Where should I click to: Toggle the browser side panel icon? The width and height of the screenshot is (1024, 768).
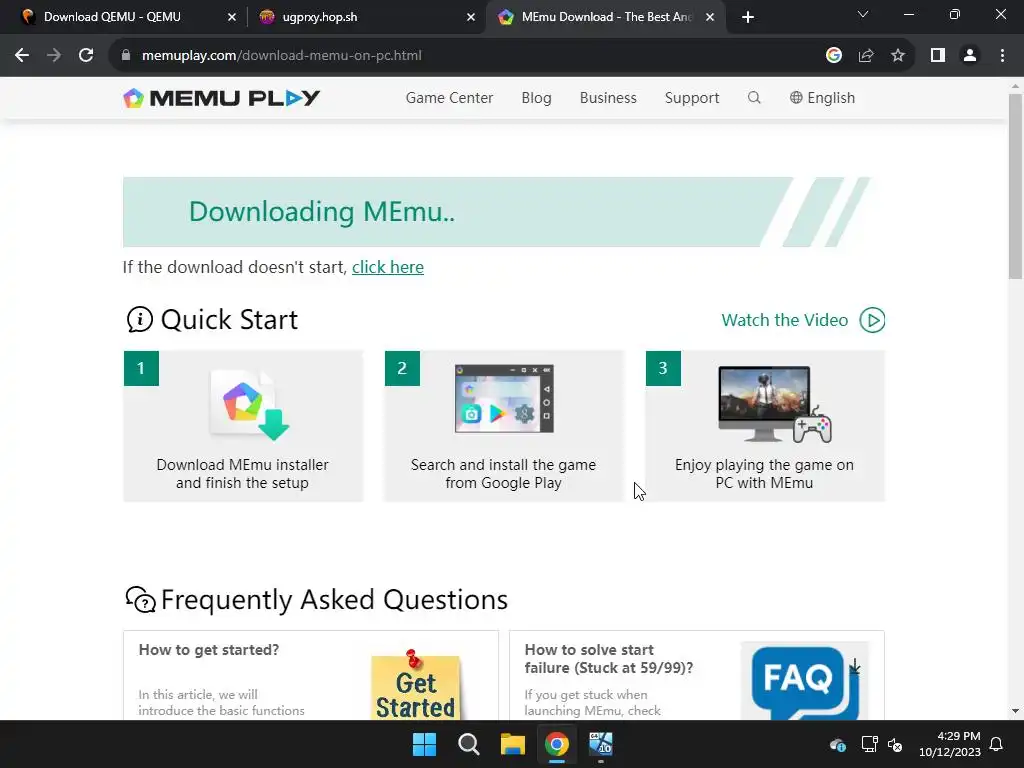[x=938, y=56]
